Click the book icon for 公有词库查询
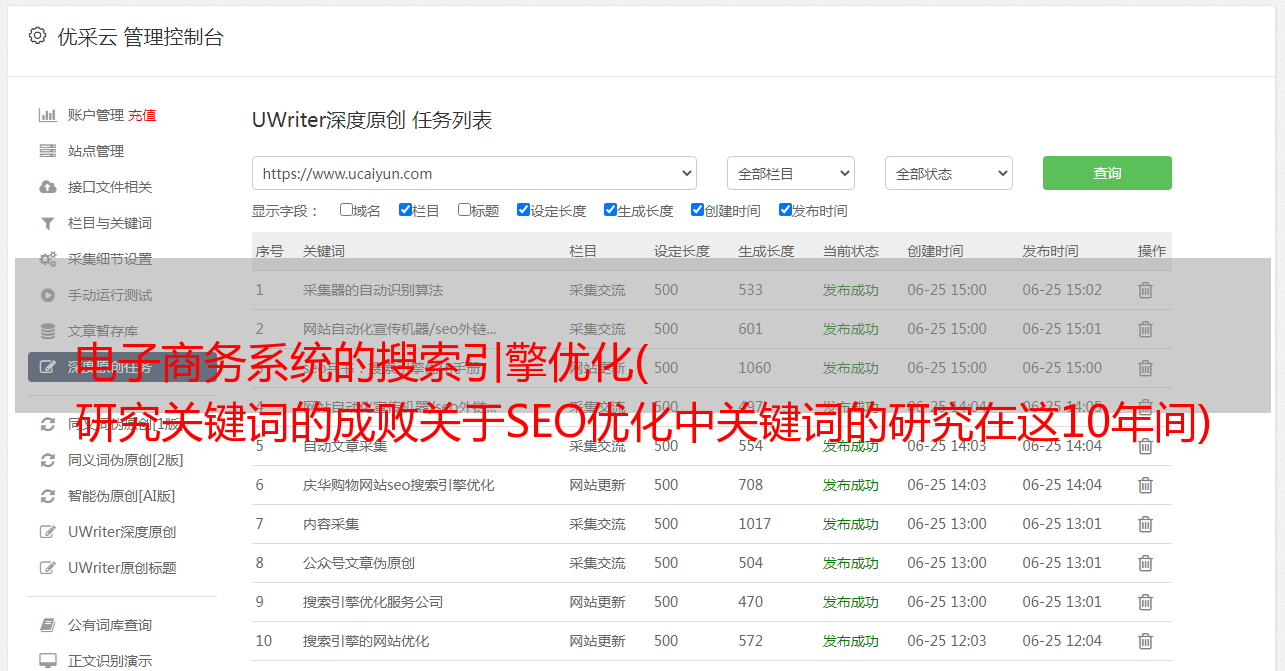 pyautogui.click(x=47, y=625)
